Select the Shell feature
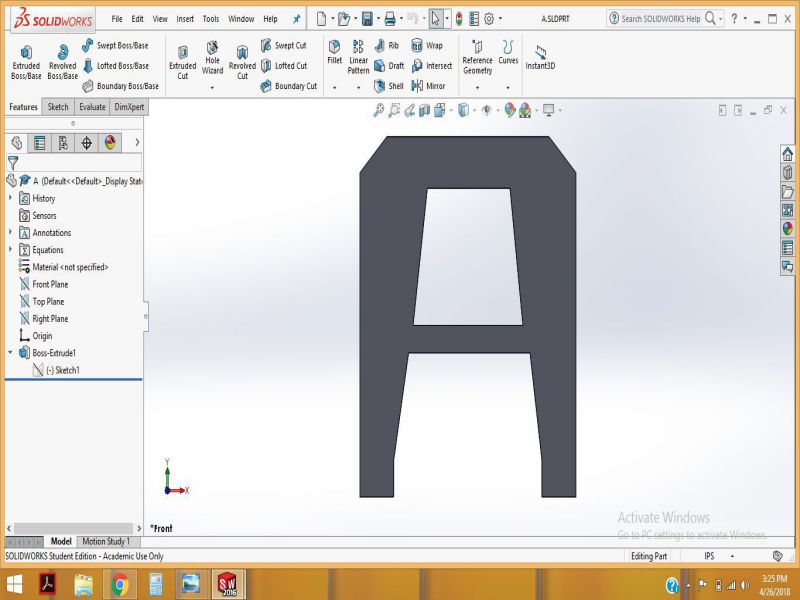Screen dimensions: 800x600 [389, 86]
